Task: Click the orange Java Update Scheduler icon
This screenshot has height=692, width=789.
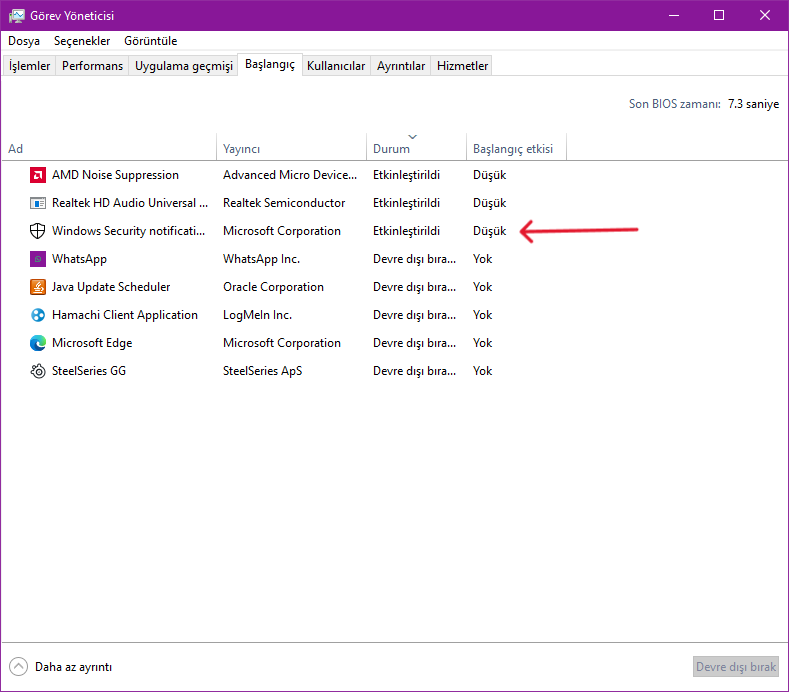Action: click(x=38, y=287)
